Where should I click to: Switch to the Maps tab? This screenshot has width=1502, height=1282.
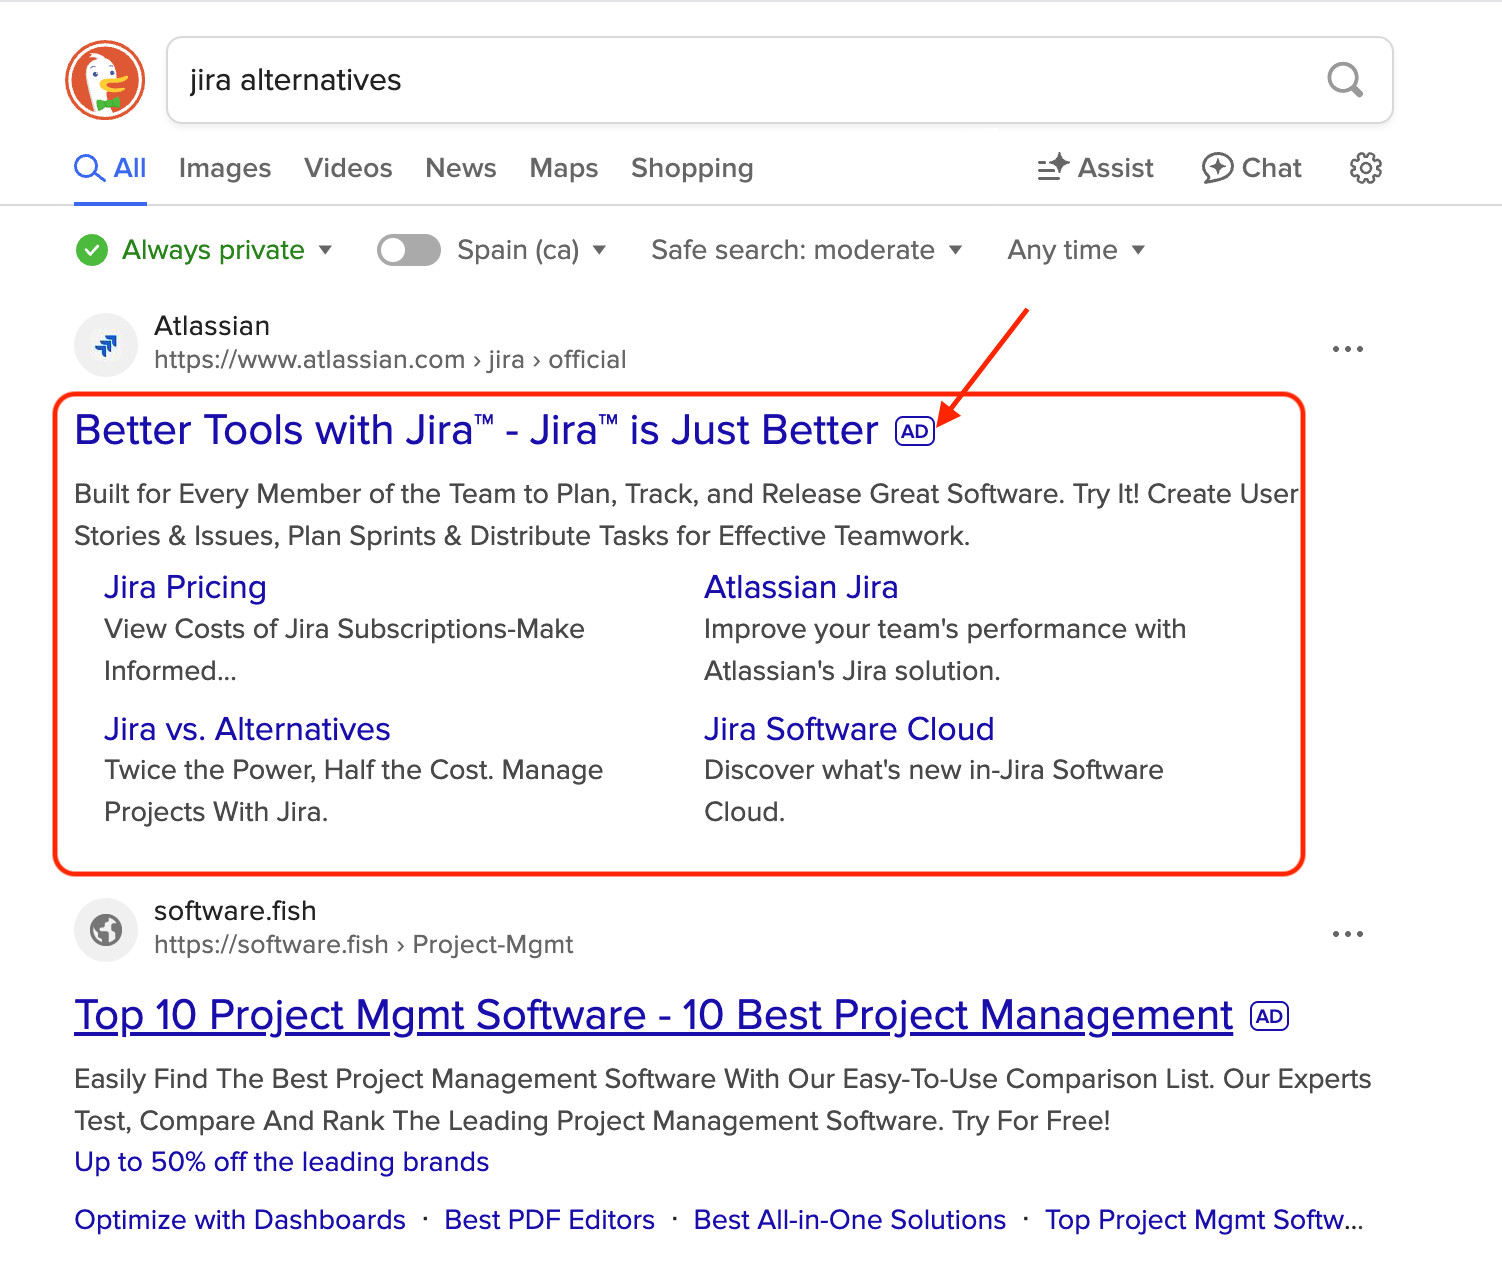point(564,168)
